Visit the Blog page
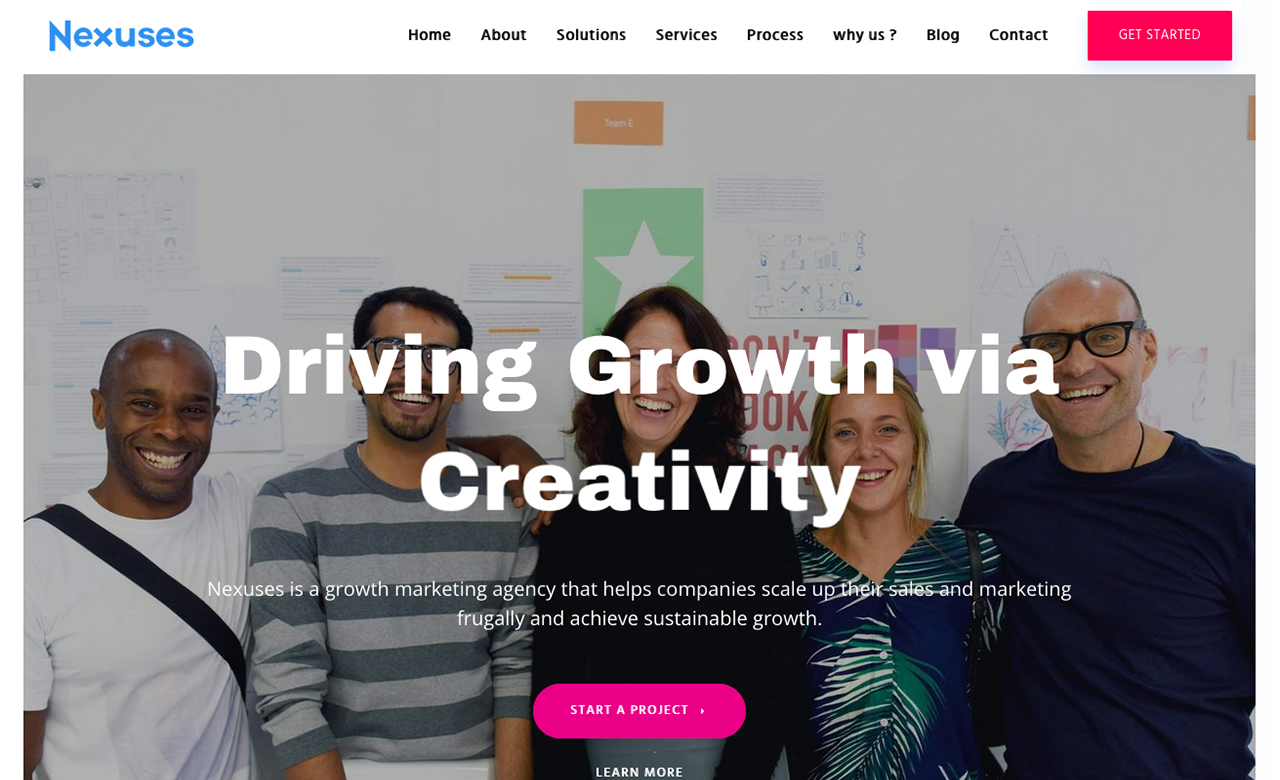This screenshot has width=1280, height=780. (x=943, y=35)
